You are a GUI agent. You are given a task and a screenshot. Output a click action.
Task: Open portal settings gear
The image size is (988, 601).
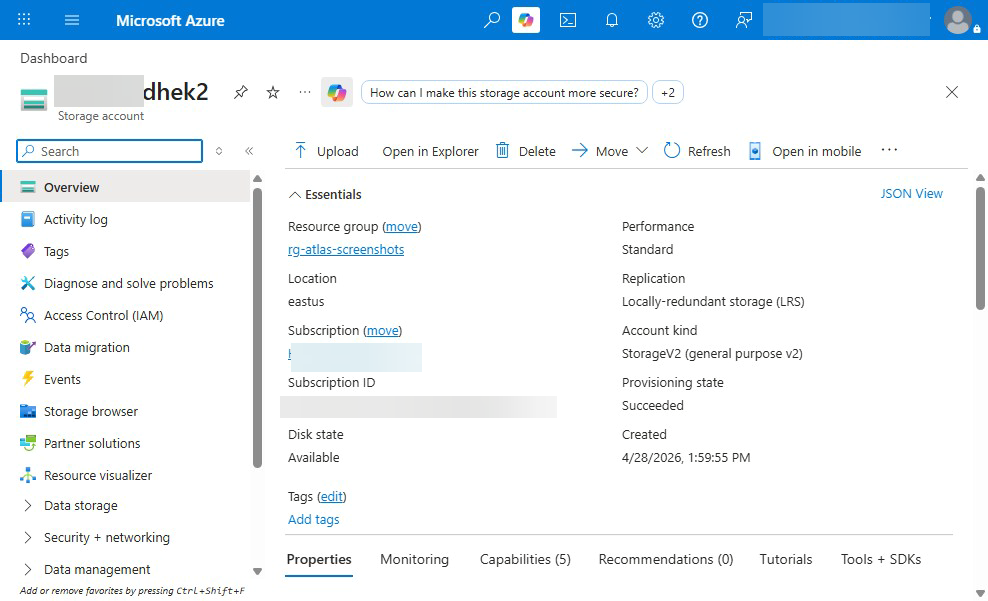click(x=656, y=20)
